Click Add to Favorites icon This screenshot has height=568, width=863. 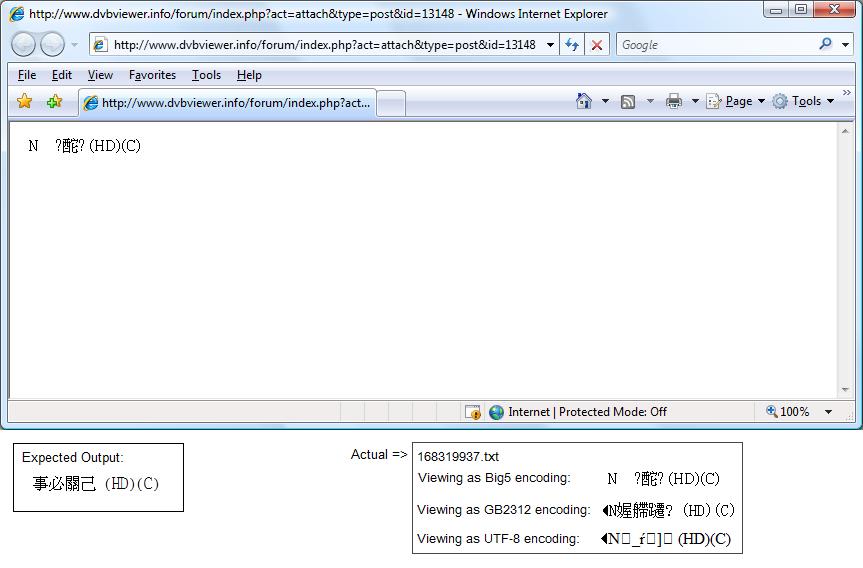pyautogui.click(x=54, y=101)
